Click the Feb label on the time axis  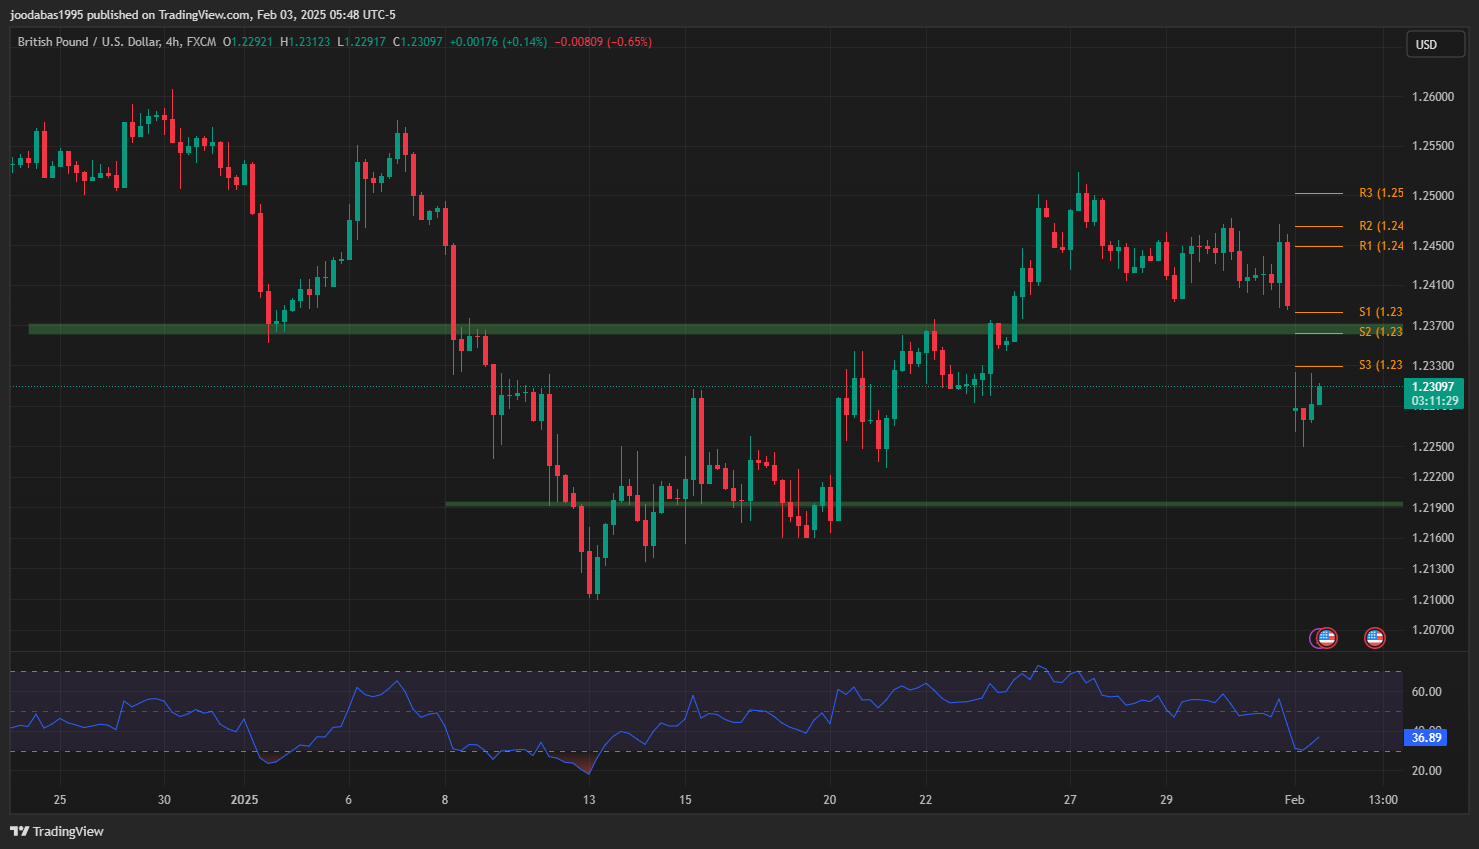(x=1294, y=799)
